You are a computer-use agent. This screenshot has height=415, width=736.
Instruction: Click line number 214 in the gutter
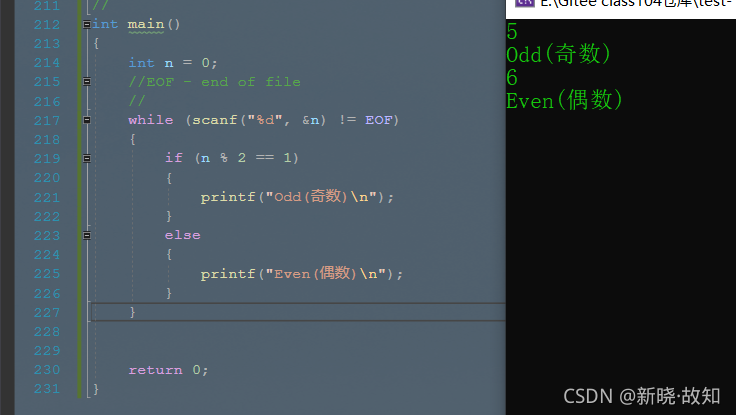tap(47, 63)
